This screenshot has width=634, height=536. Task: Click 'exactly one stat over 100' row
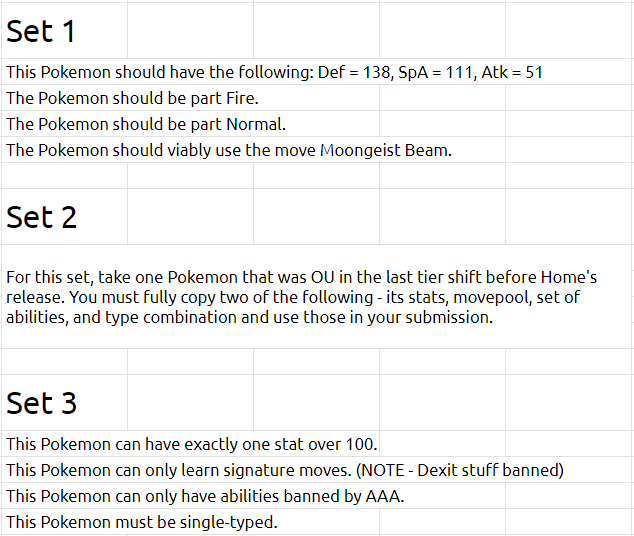click(x=192, y=444)
